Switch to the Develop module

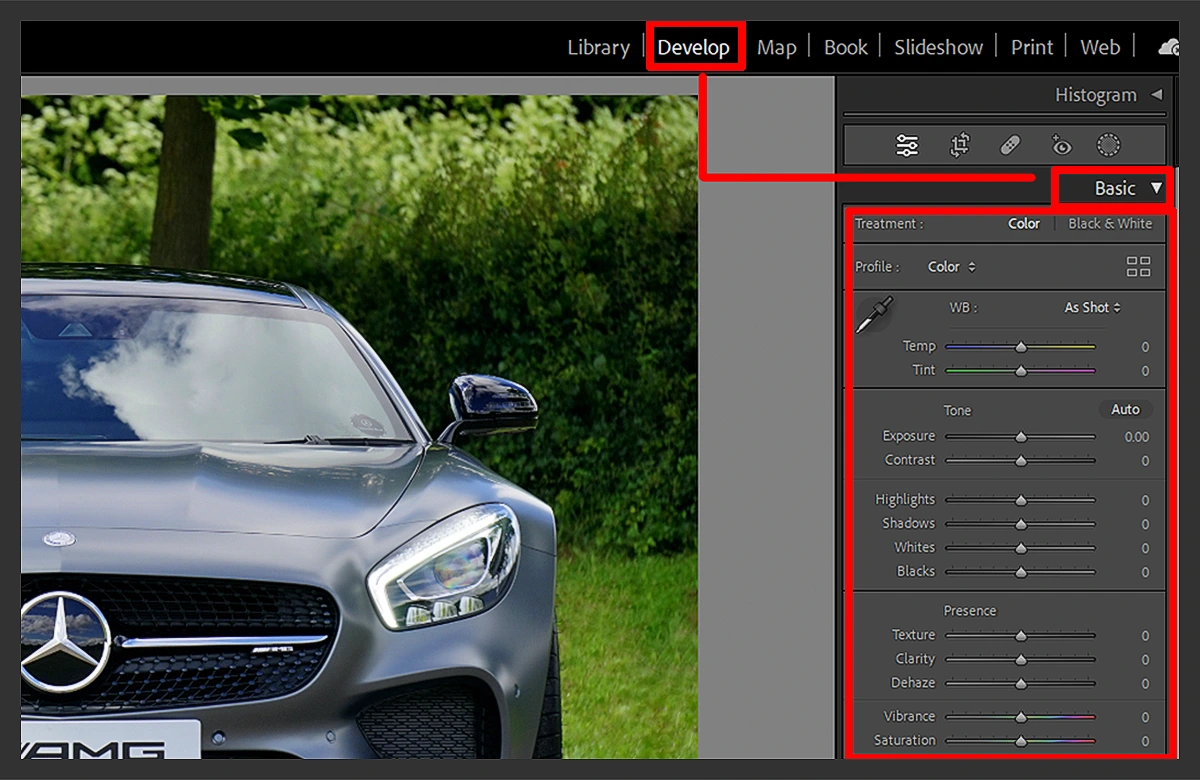(x=694, y=47)
